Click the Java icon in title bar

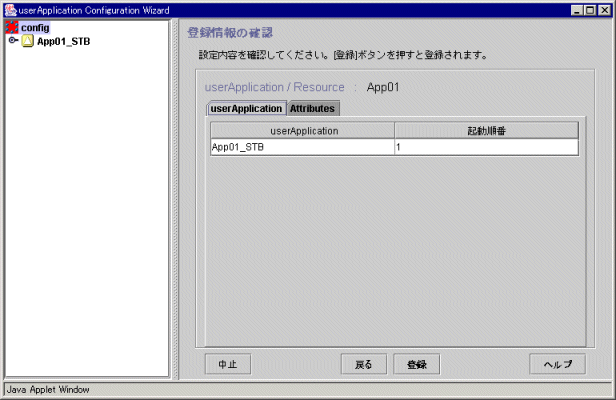[x=11, y=10]
